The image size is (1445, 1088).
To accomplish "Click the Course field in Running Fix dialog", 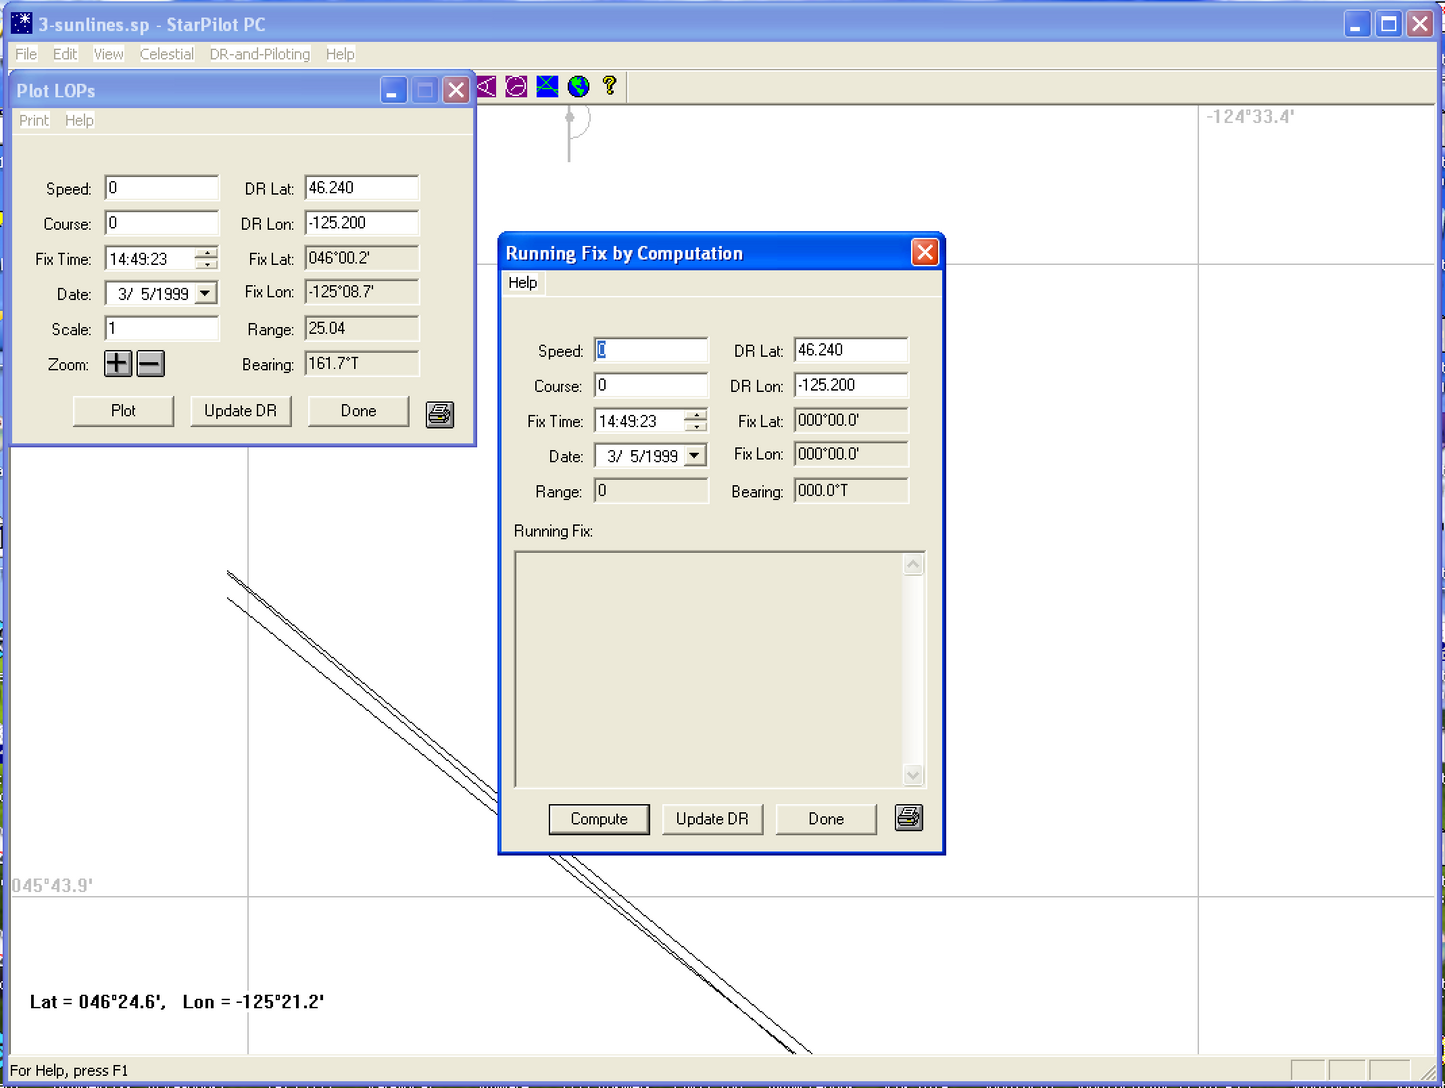I will tap(650, 386).
